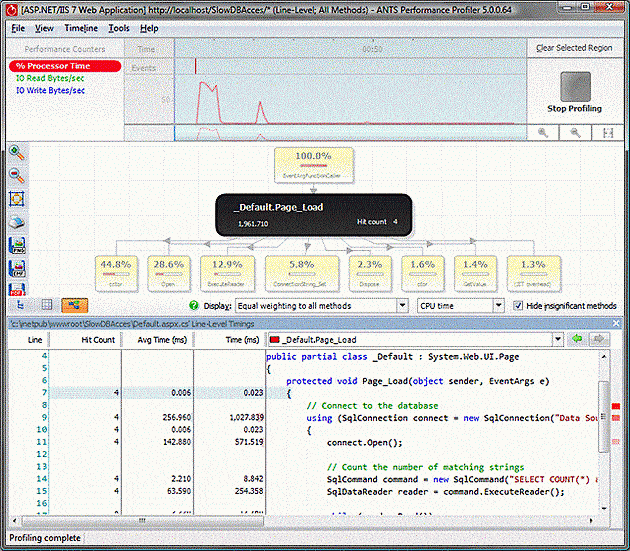The image size is (630, 551).
Task: Click Clear Selected Region button
Action: (x=575, y=48)
